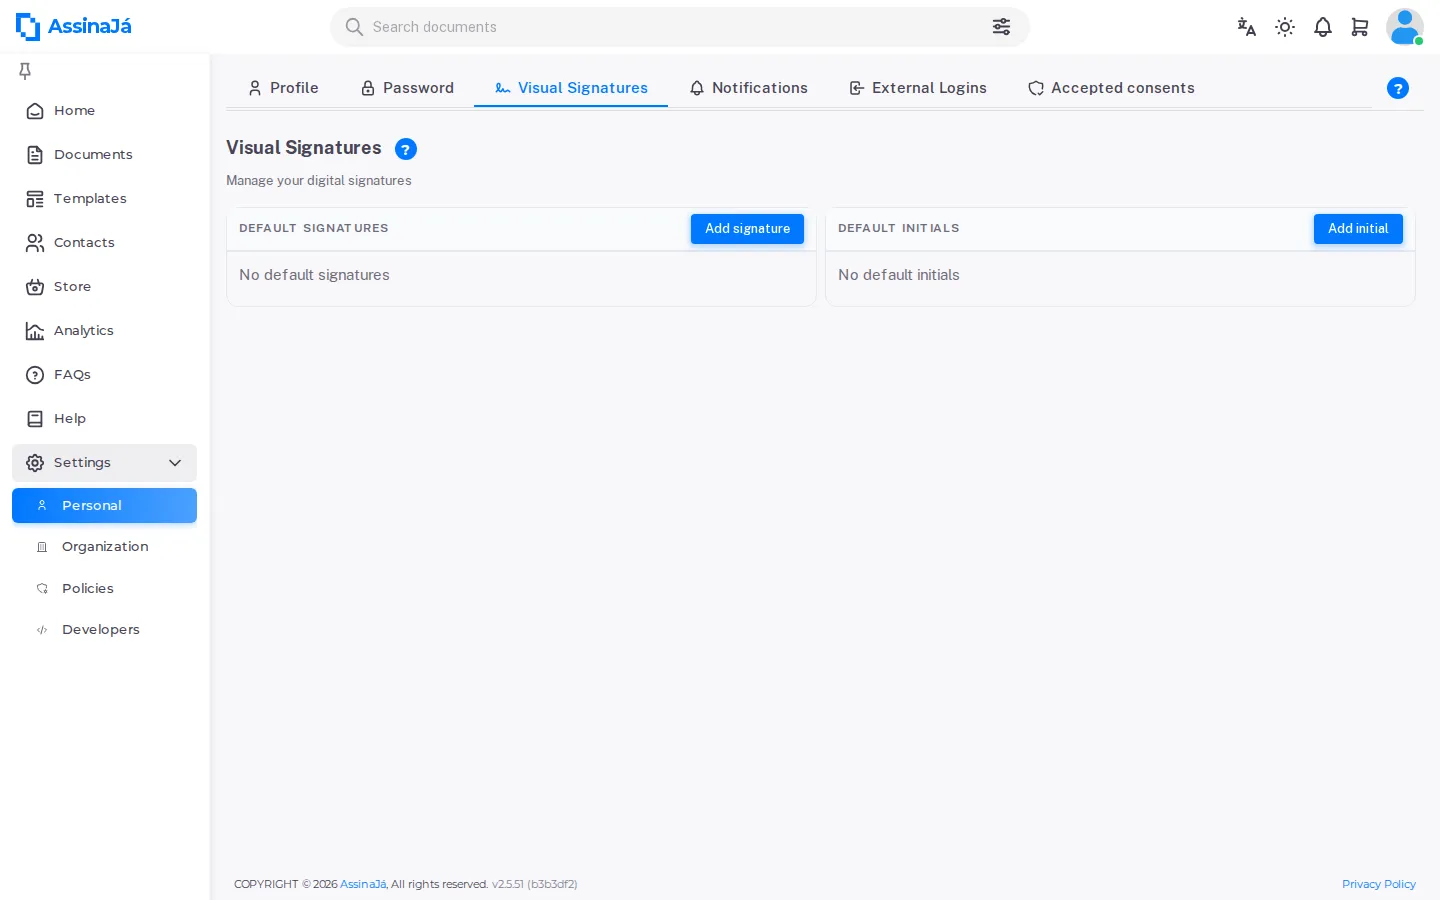Click the AssinaJá logo
The width and height of the screenshot is (1440, 900).
point(74,27)
